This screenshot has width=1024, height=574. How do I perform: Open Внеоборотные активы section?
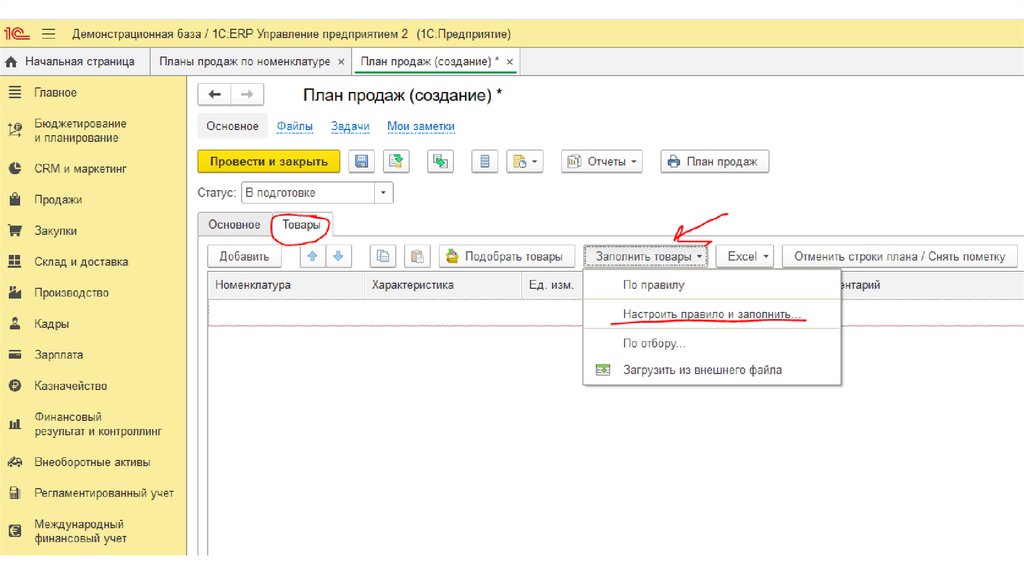tap(91, 462)
